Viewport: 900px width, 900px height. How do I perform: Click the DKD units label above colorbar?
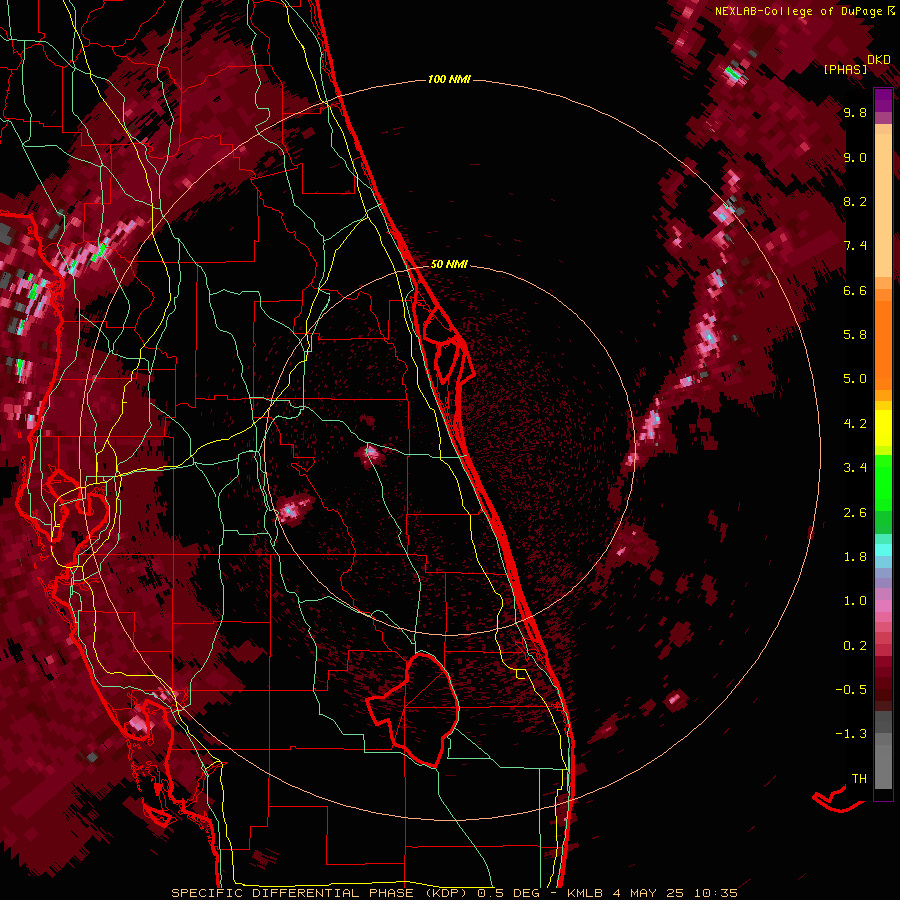pyautogui.click(x=879, y=60)
